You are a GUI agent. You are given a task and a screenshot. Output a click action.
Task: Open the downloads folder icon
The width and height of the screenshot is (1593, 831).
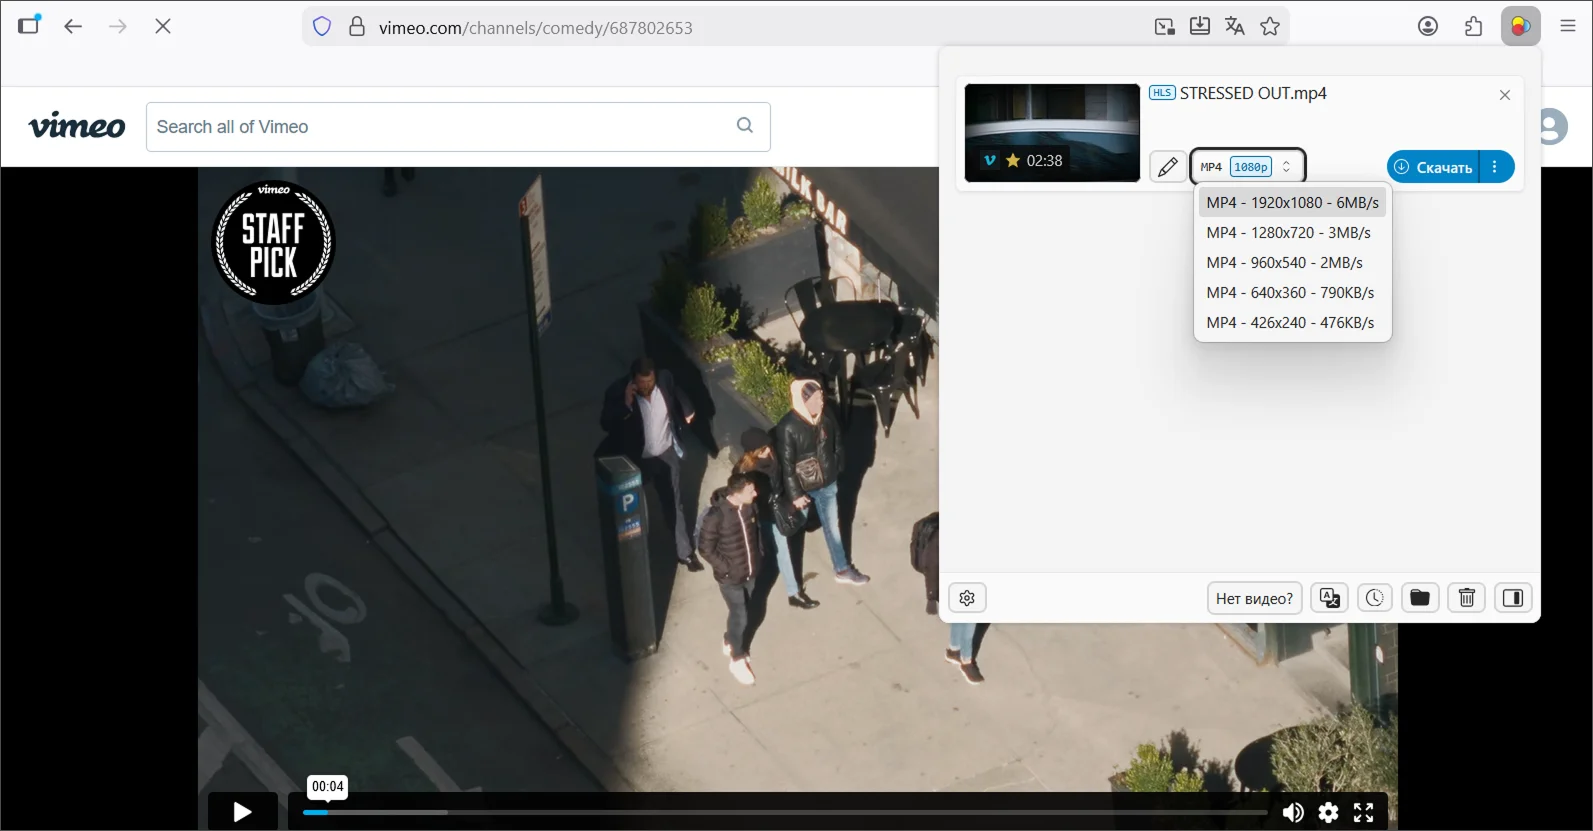point(1419,598)
